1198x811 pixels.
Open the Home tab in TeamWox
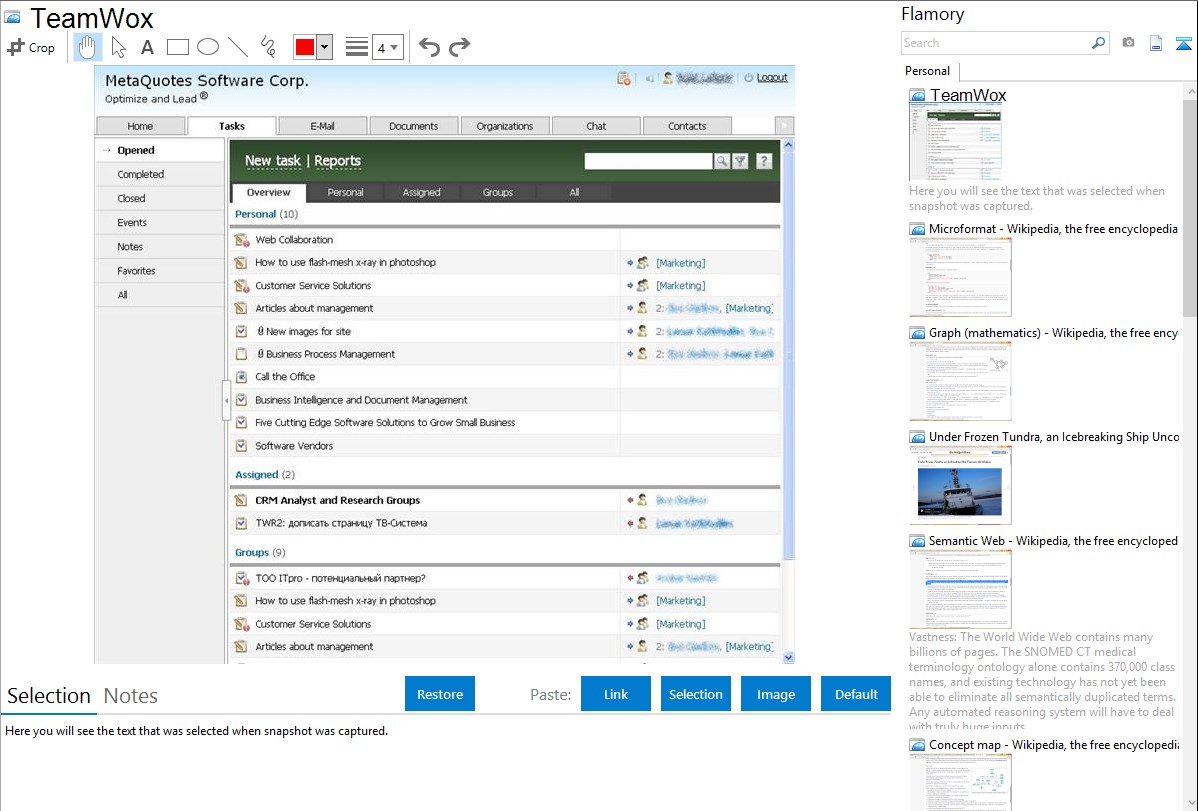click(141, 126)
